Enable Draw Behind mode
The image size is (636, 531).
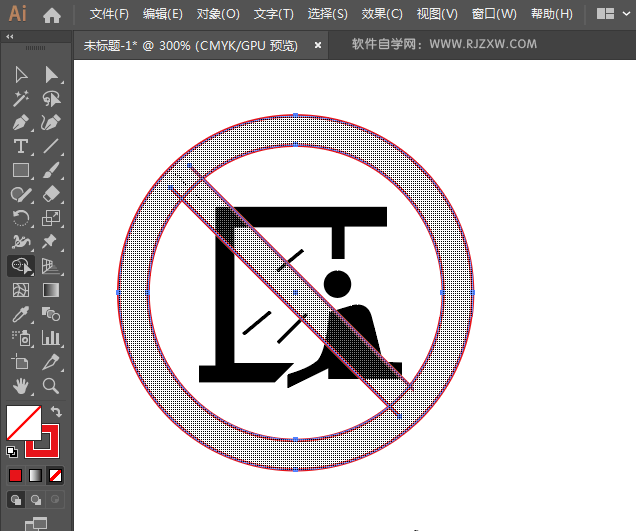tap(36, 500)
